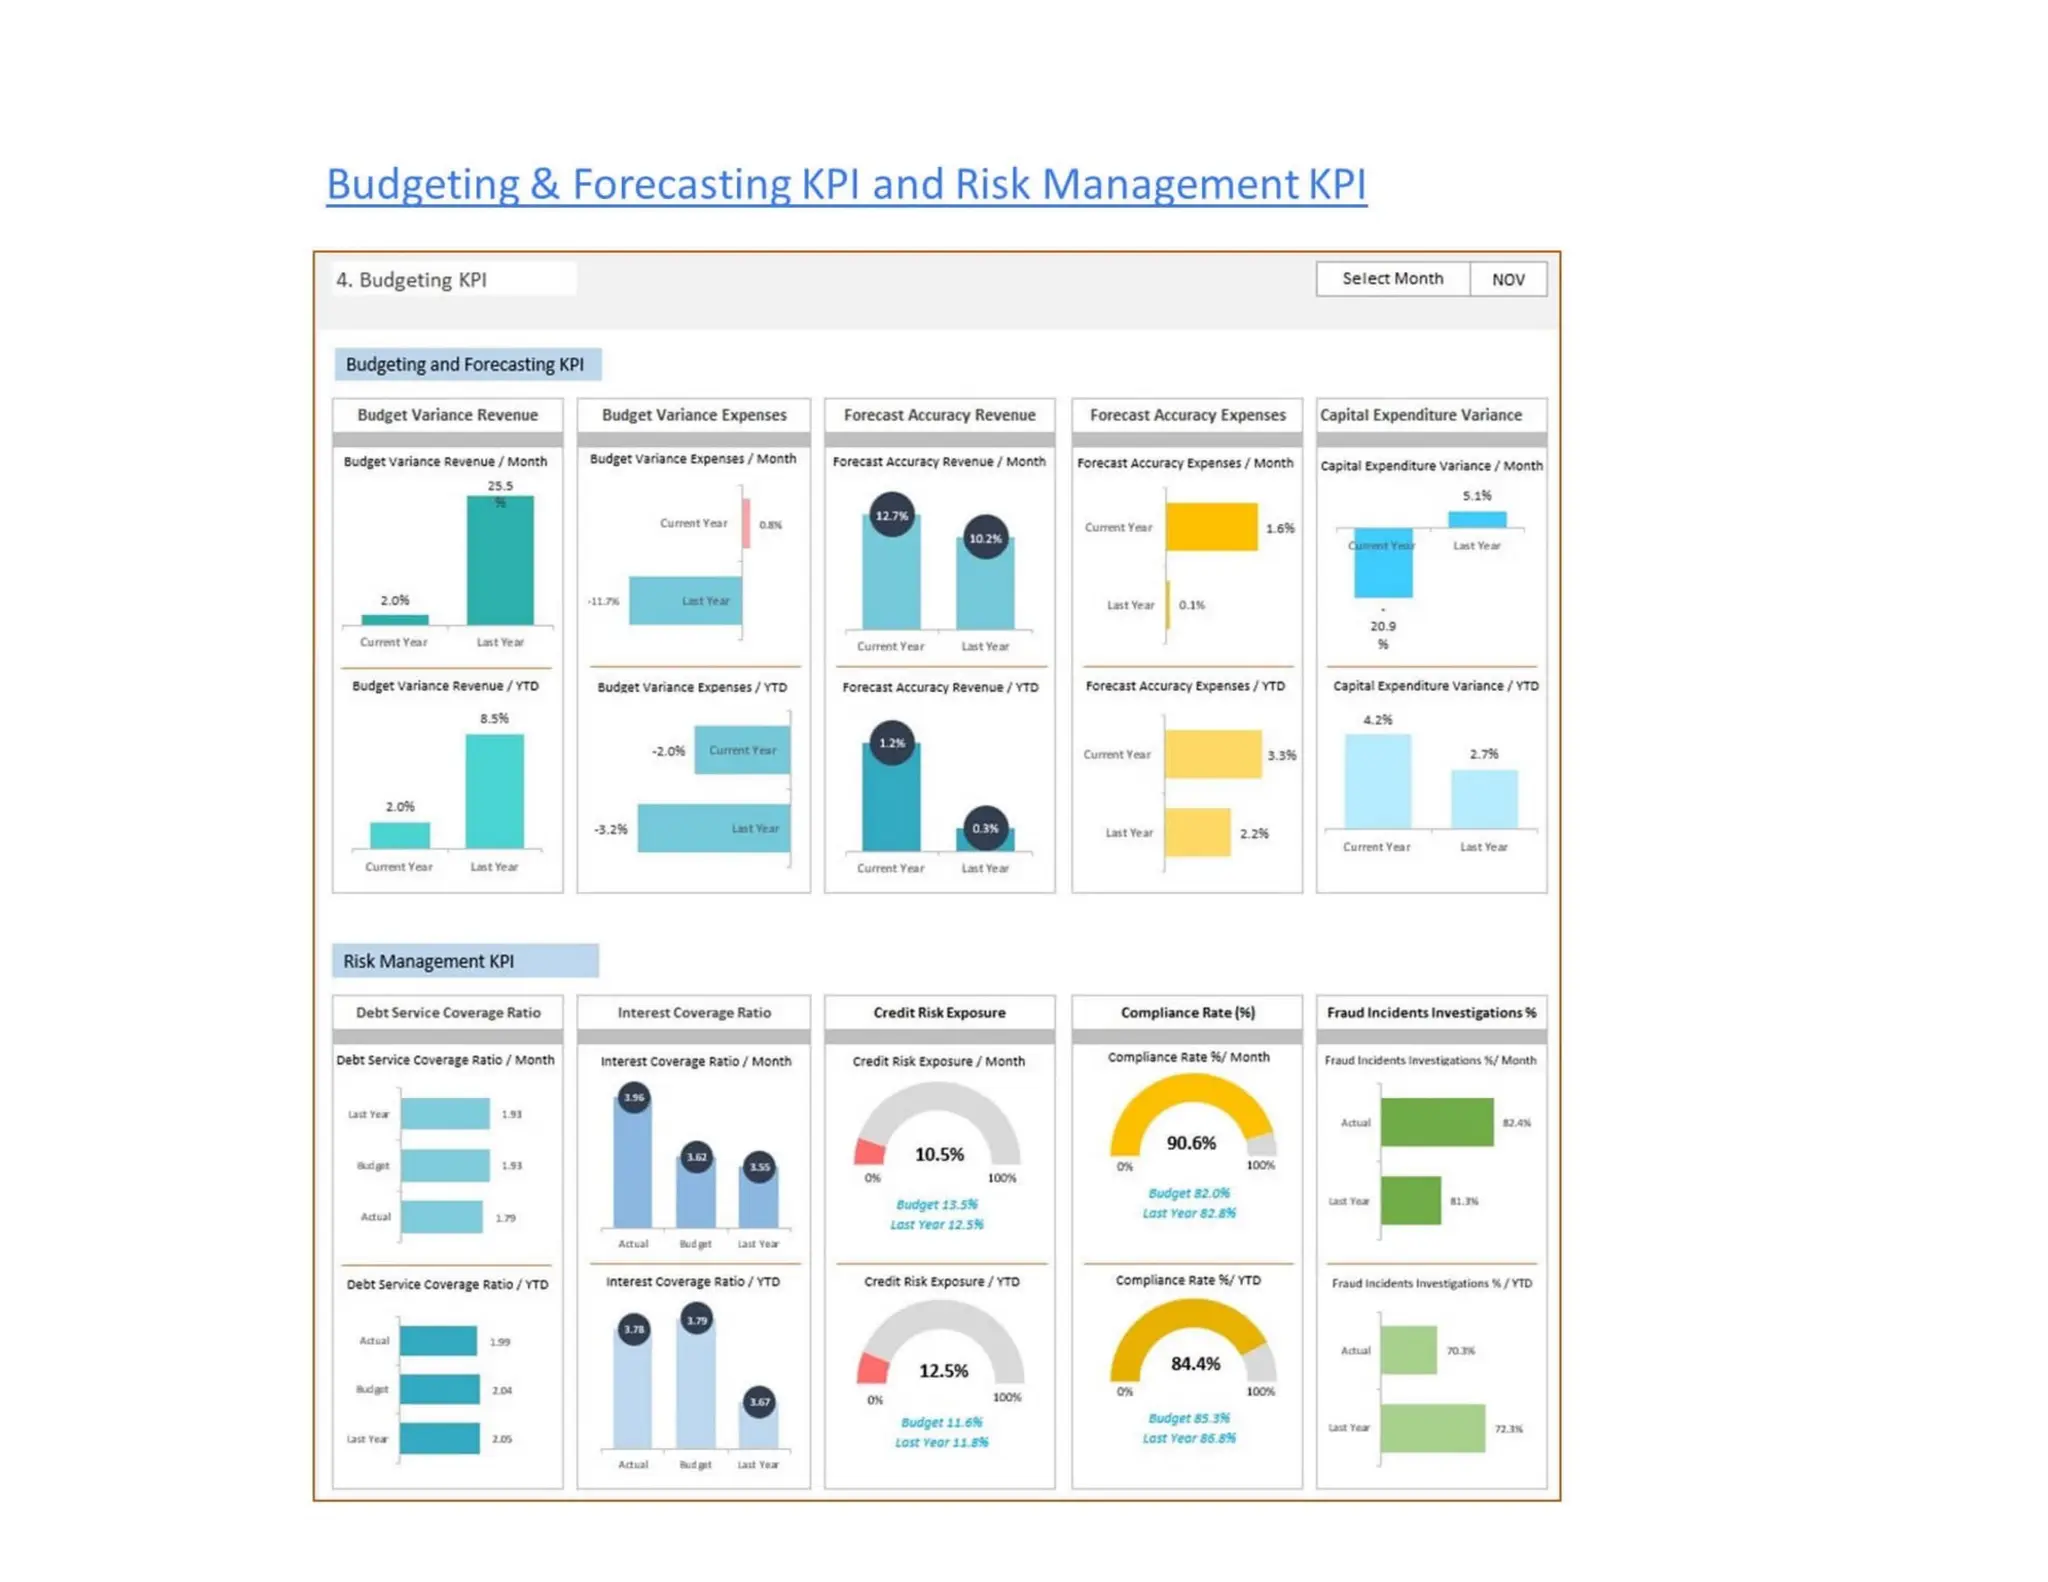Click the Last Year 12.5% credit risk text
This screenshot has height=1582, width=2048.
pyautogui.click(x=937, y=1225)
